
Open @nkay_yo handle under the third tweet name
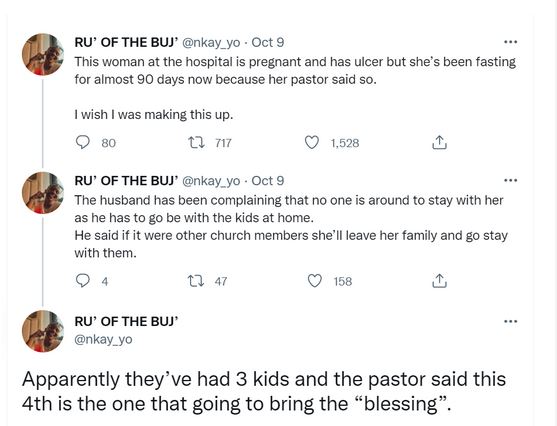(x=103, y=339)
